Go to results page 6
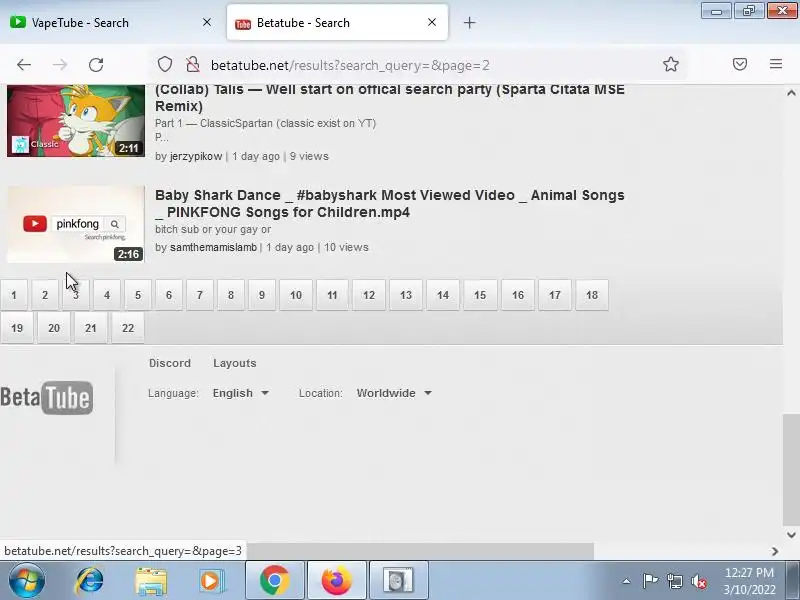The width and height of the screenshot is (800, 600). [x=169, y=295]
